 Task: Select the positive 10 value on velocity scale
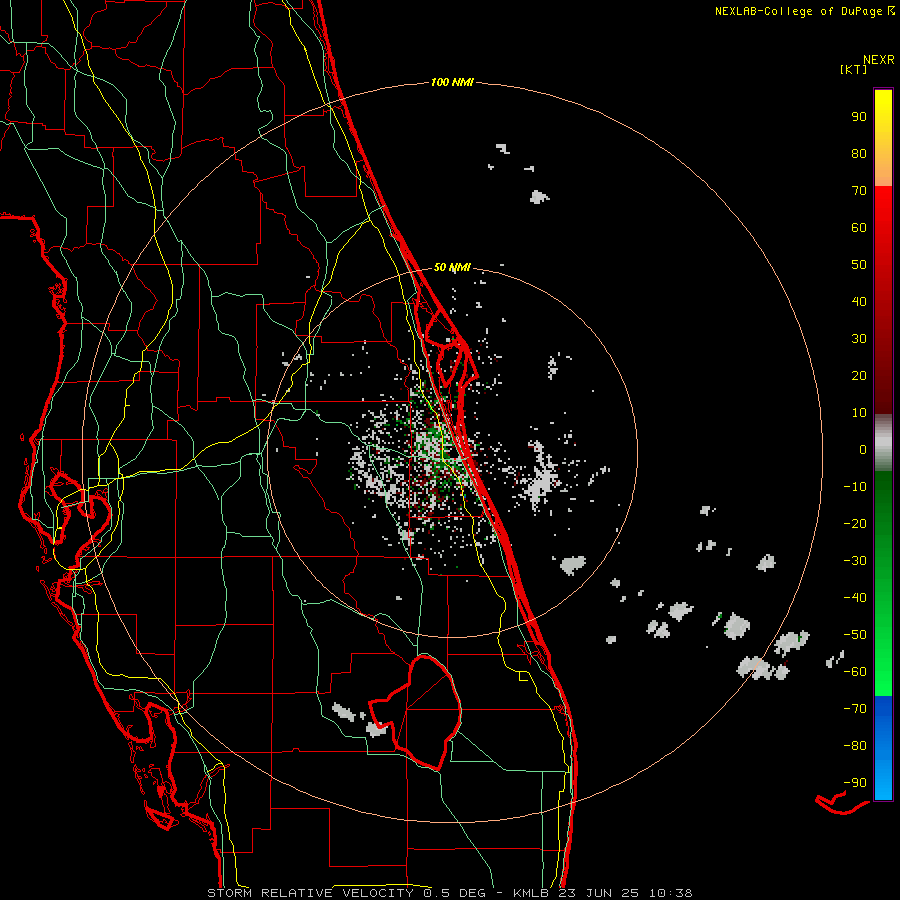point(859,413)
